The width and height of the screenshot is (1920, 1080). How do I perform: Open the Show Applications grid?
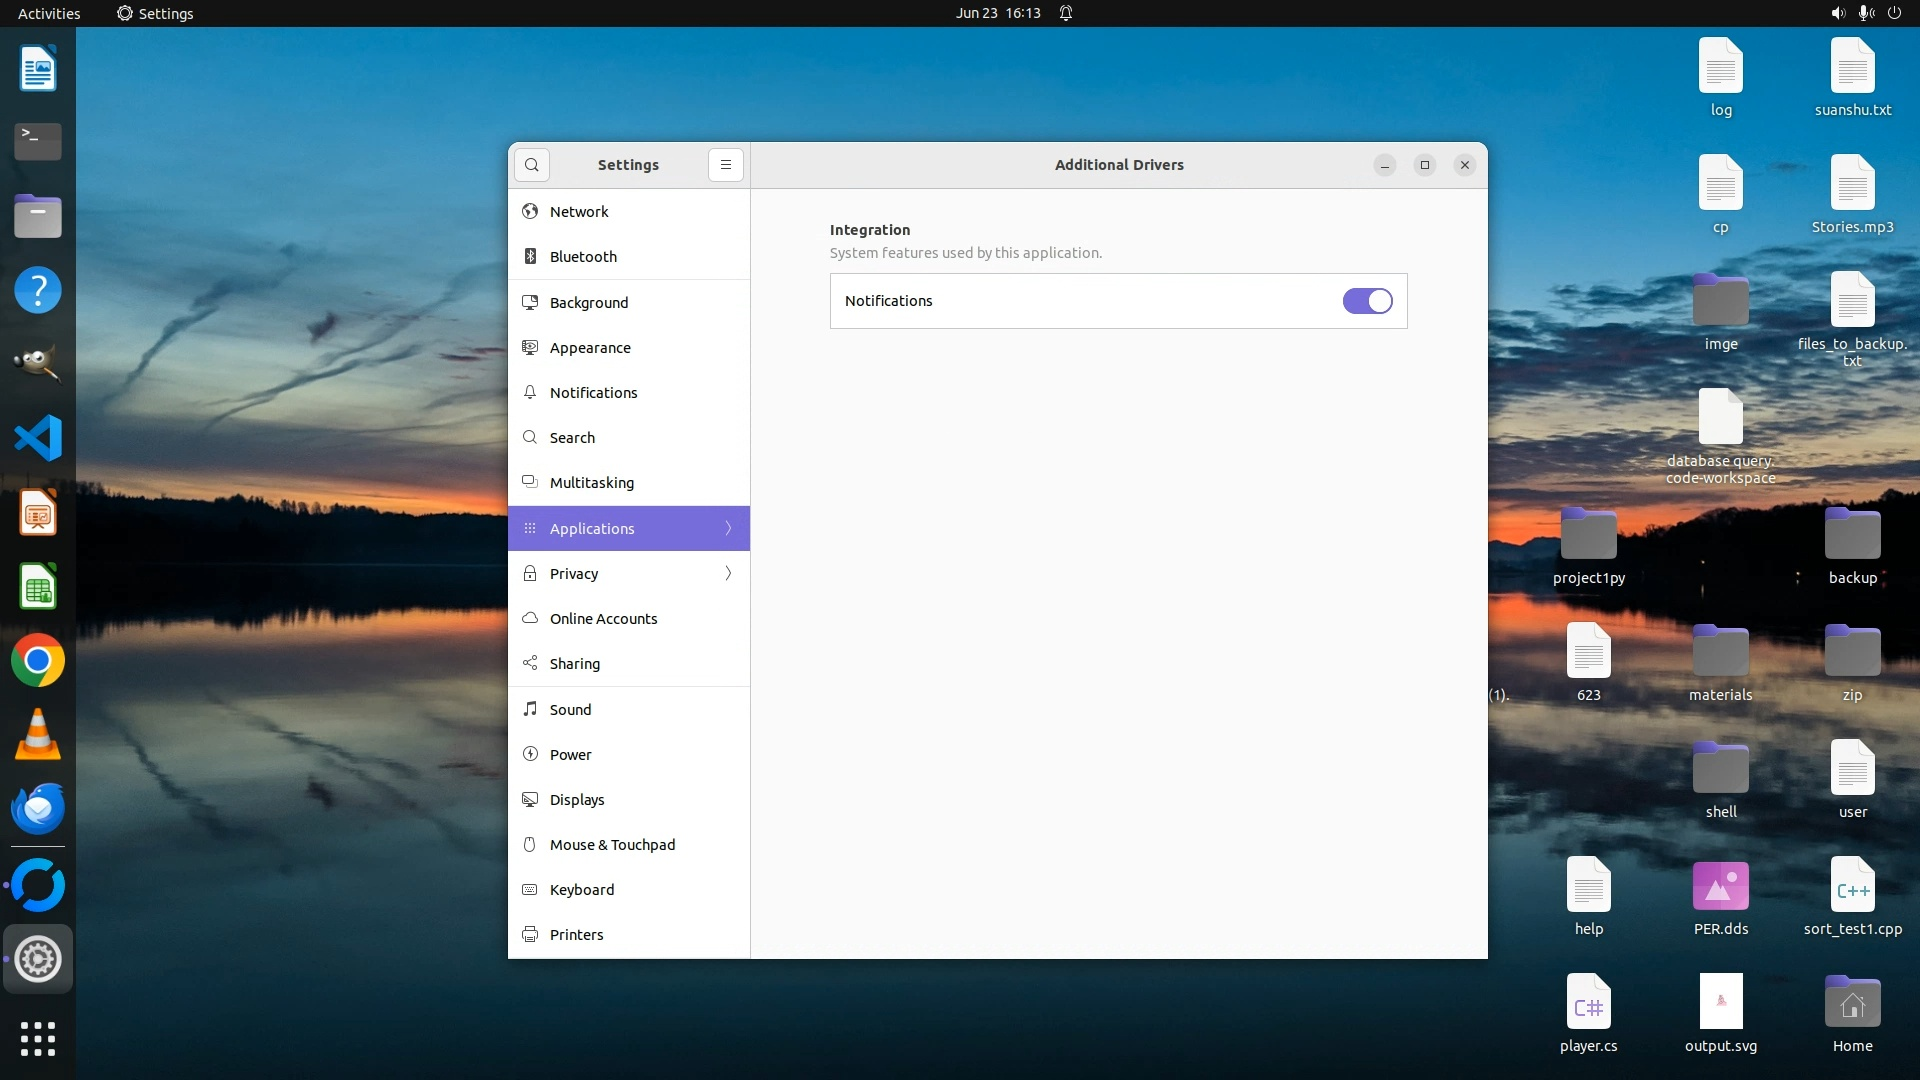point(38,1039)
